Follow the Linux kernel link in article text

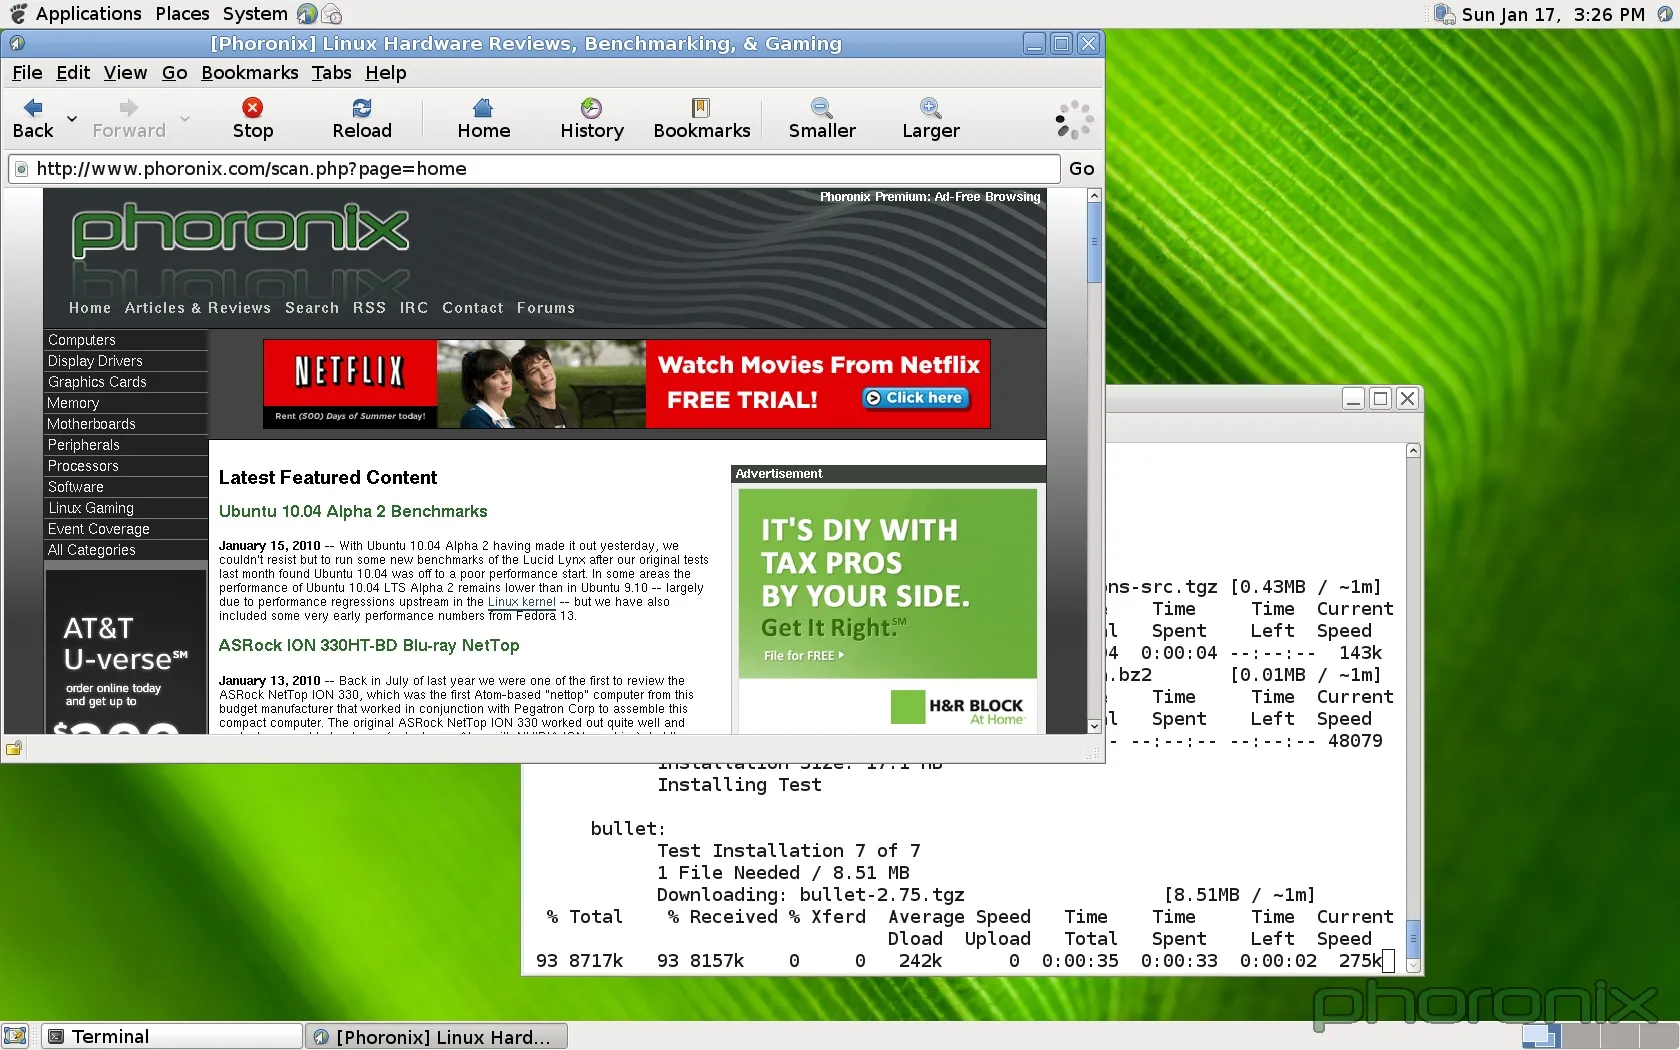(x=521, y=602)
